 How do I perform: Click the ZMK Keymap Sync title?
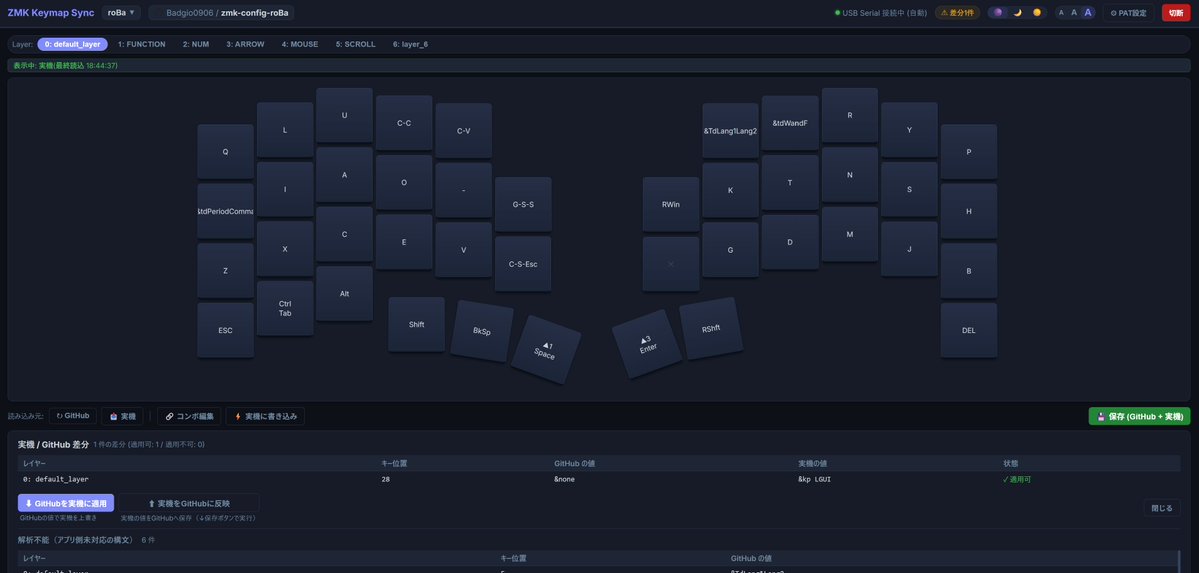[51, 13]
